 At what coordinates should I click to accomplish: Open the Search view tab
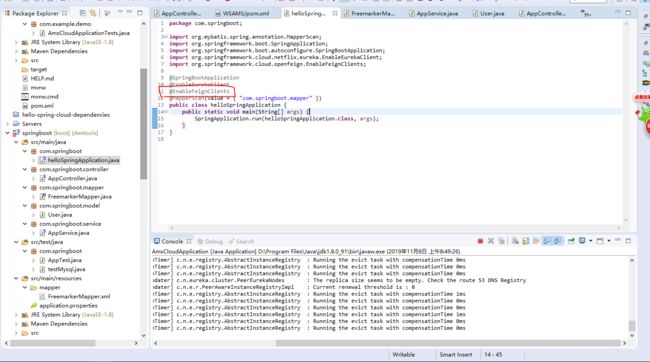[242, 241]
